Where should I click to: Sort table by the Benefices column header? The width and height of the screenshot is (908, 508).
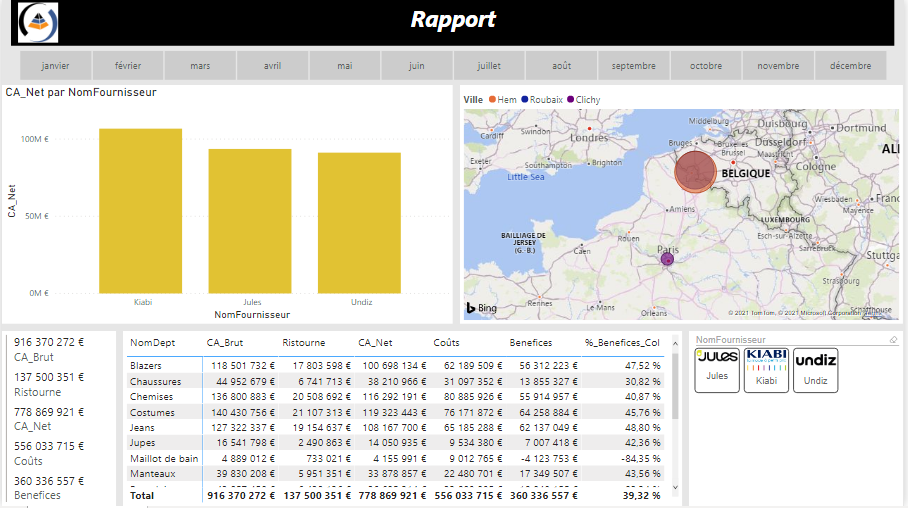[530, 342]
